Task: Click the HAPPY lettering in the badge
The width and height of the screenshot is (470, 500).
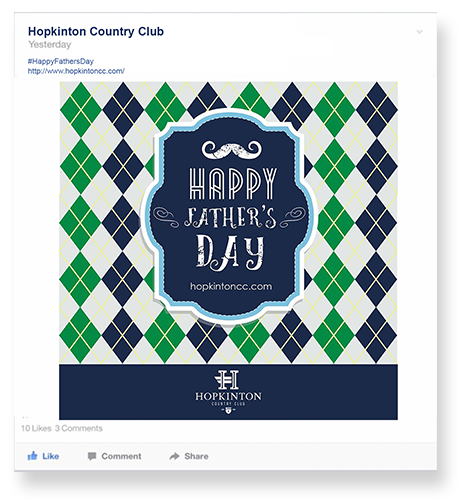Action: [x=233, y=183]
